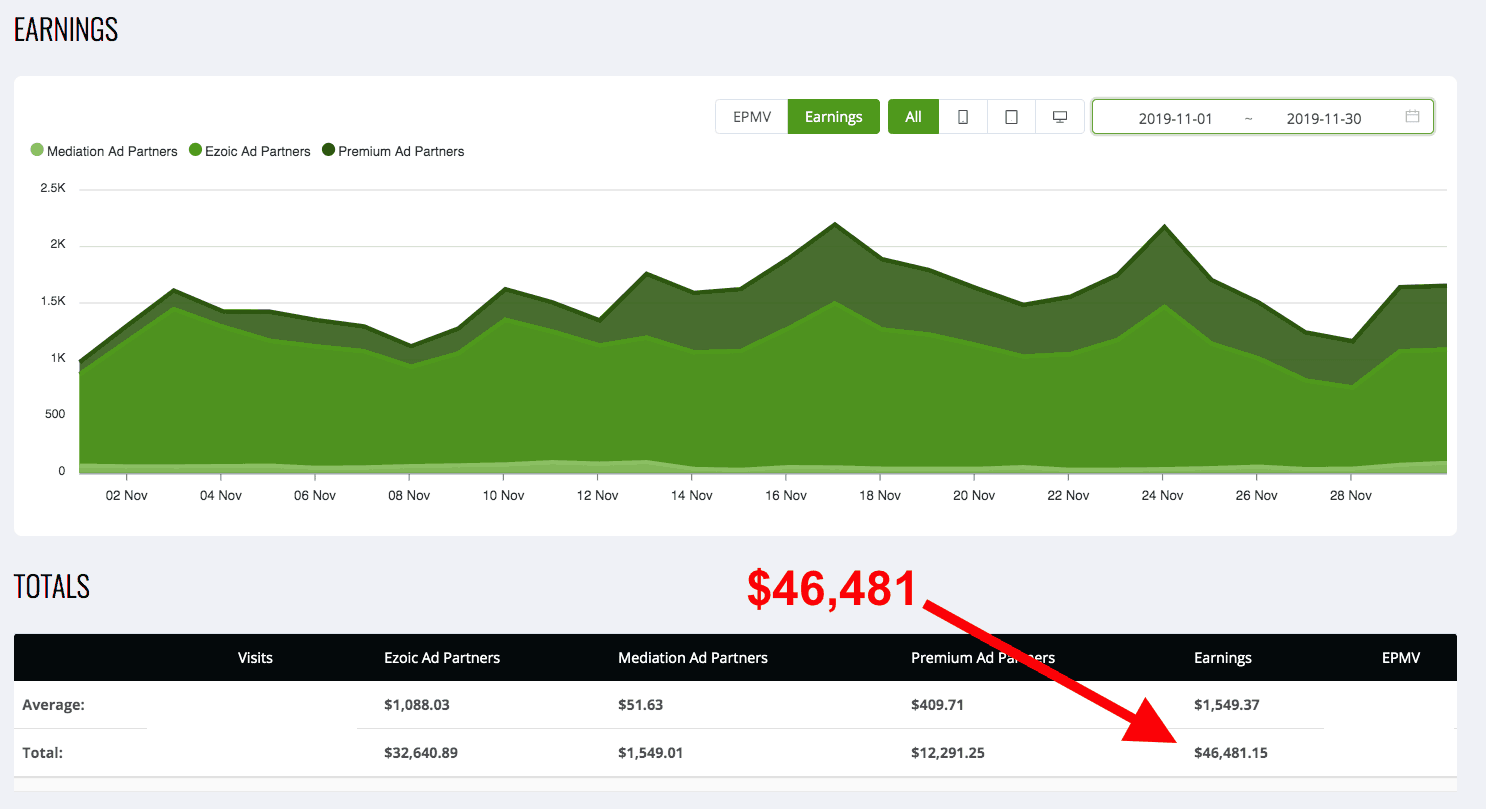This screenshot has height=809, width=1486.
Task: Select the total value $1,549.01
Action: point(651,753)
